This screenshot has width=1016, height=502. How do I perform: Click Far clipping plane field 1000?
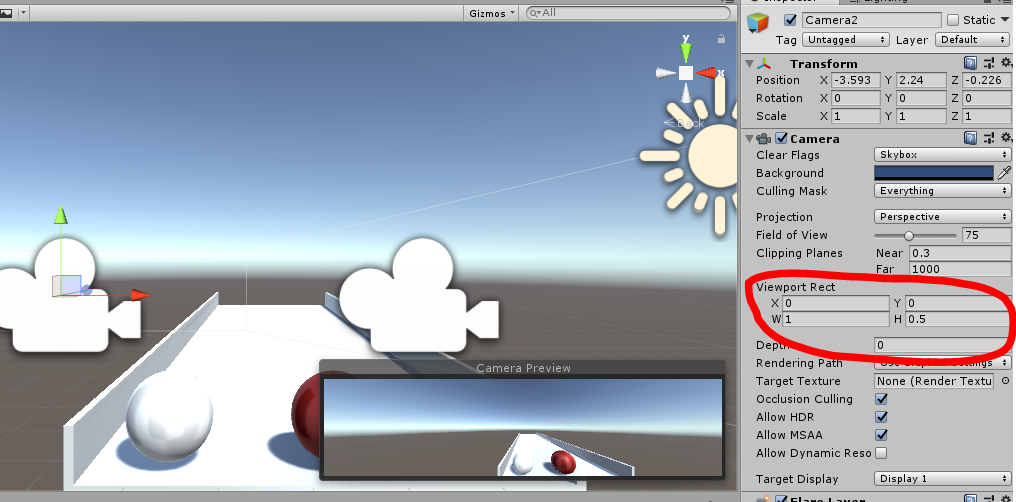pyautogui.click(x=960, y=269)
